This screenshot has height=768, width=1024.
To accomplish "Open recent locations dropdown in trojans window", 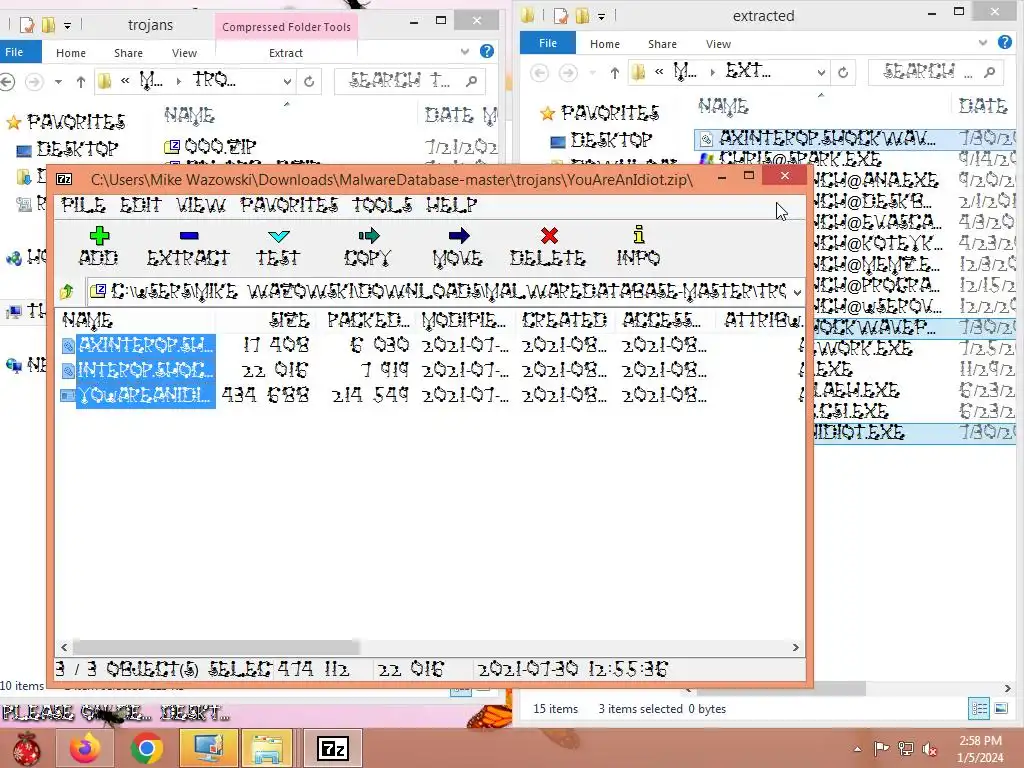I will (x=58, y=82).
